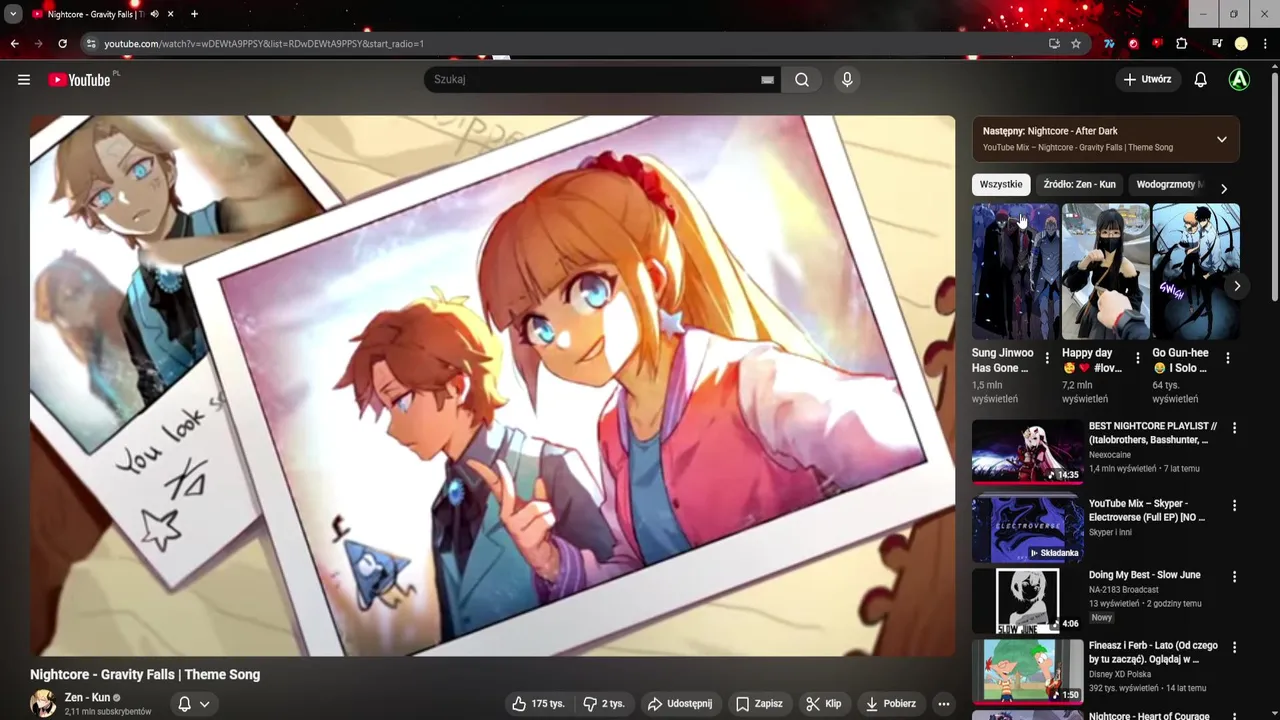Click the Pobierz download button
The width and height of the screenshot is (1280, 720).
point(891,704)
